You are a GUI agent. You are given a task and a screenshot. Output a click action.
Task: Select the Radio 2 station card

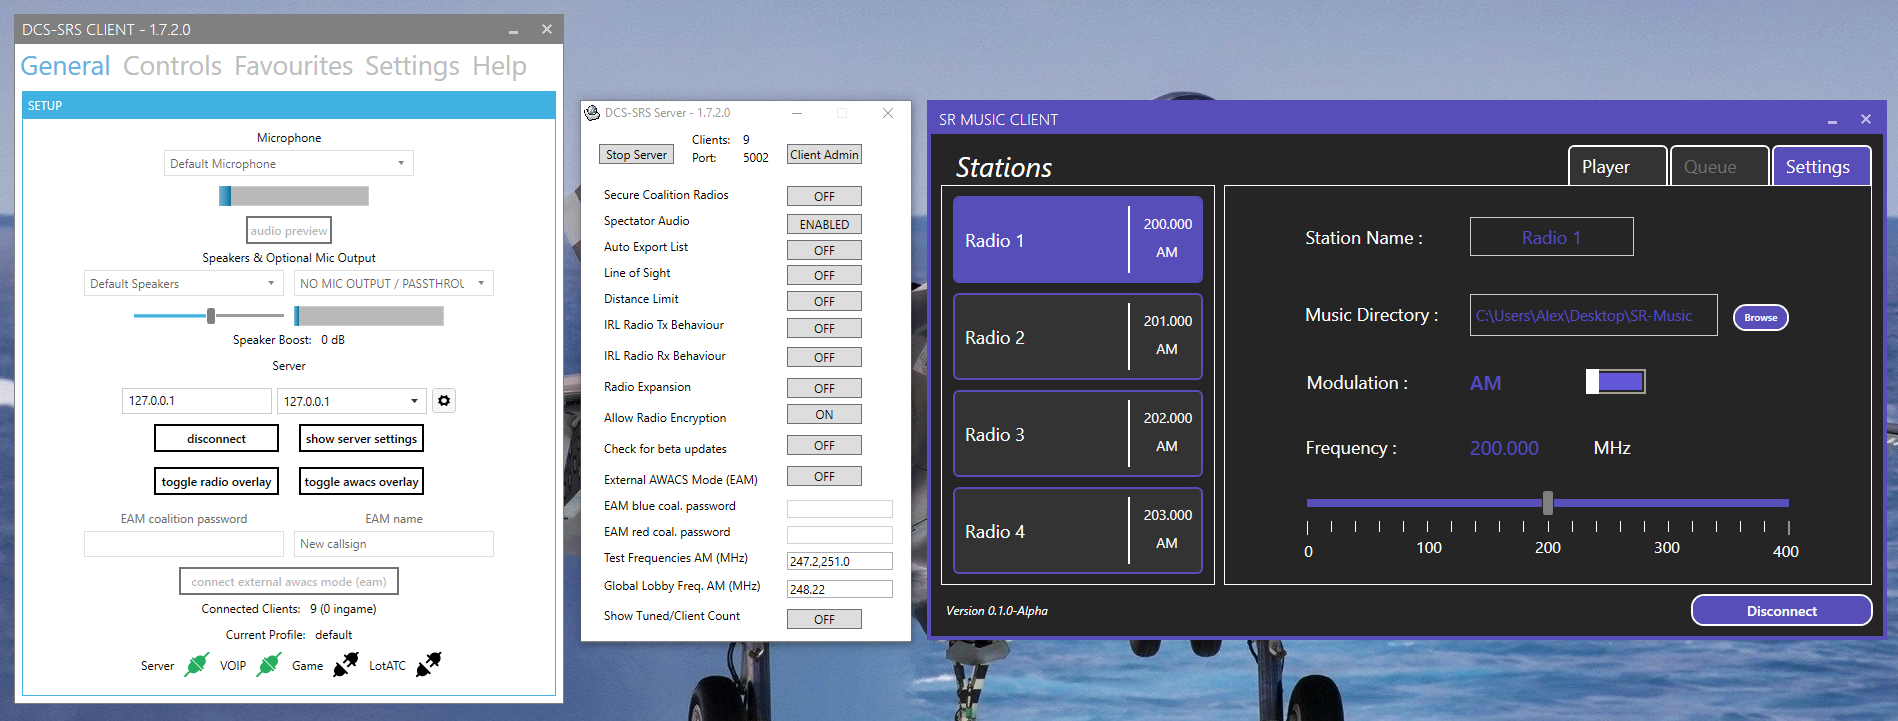click(1077, 336)
